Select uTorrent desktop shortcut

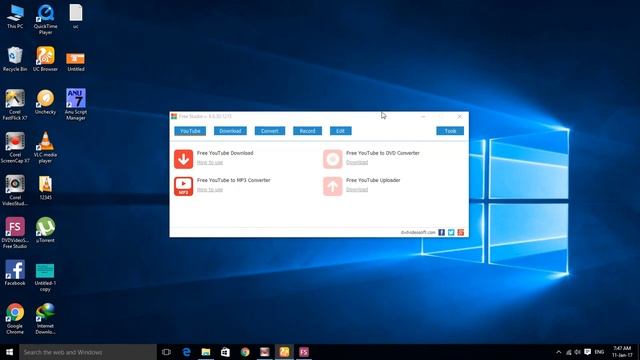pyautogui.click(x=45, y=230)
